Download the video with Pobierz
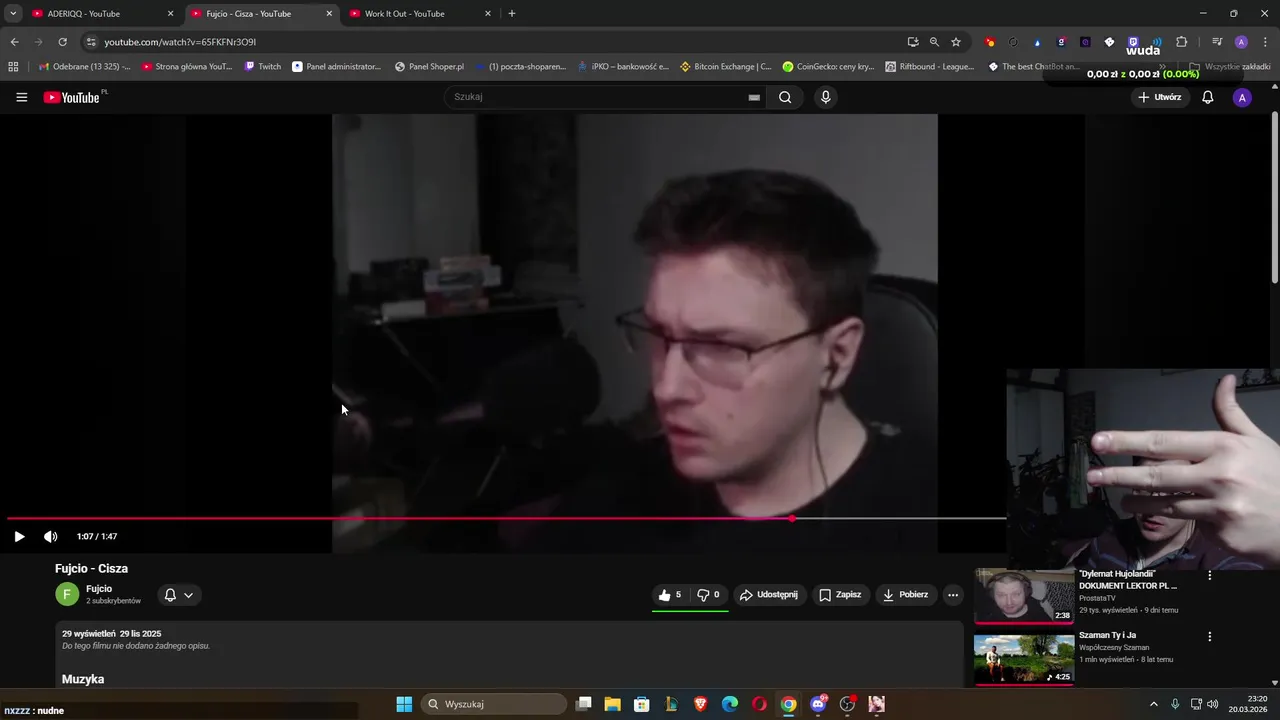 [x=906, y=595]
